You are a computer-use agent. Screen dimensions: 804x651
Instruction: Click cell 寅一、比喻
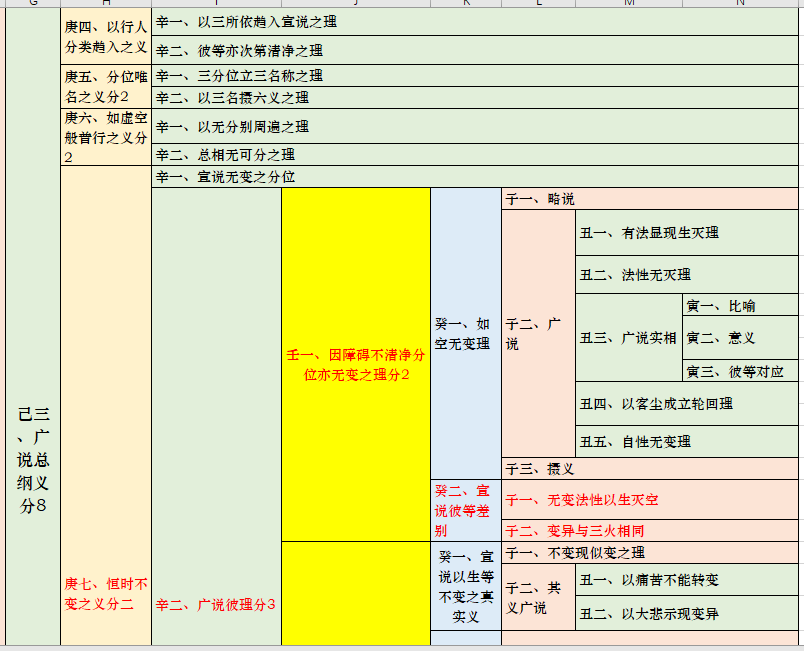740,306
